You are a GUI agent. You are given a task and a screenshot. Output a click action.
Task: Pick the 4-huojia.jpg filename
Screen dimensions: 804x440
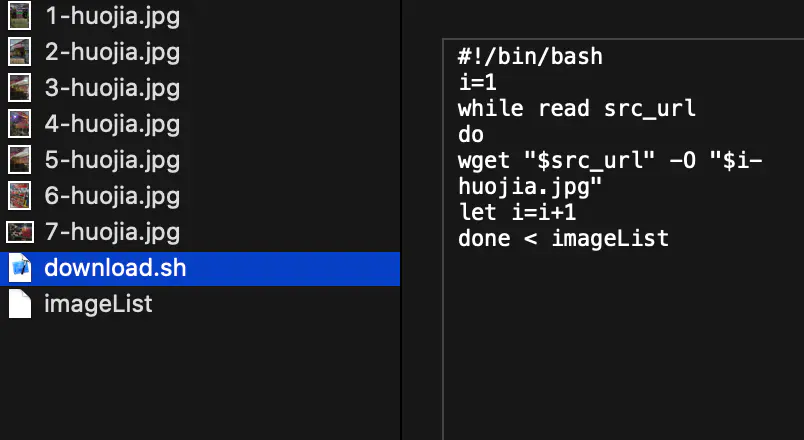coord(112,123)
